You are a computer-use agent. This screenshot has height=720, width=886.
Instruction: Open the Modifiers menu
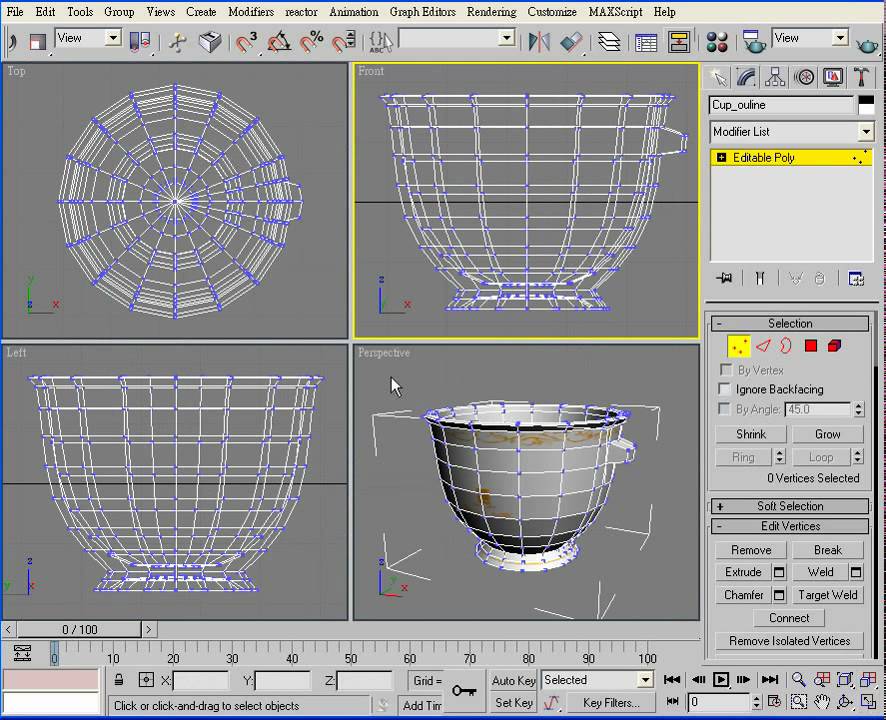(251, 11)
